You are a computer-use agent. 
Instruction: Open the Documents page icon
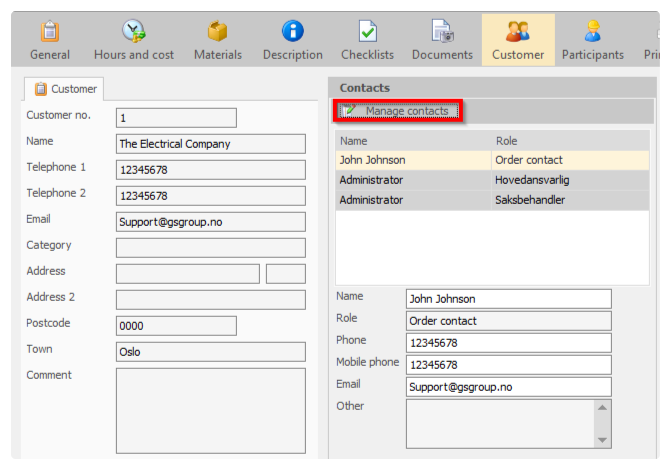(x=442, y=31)
